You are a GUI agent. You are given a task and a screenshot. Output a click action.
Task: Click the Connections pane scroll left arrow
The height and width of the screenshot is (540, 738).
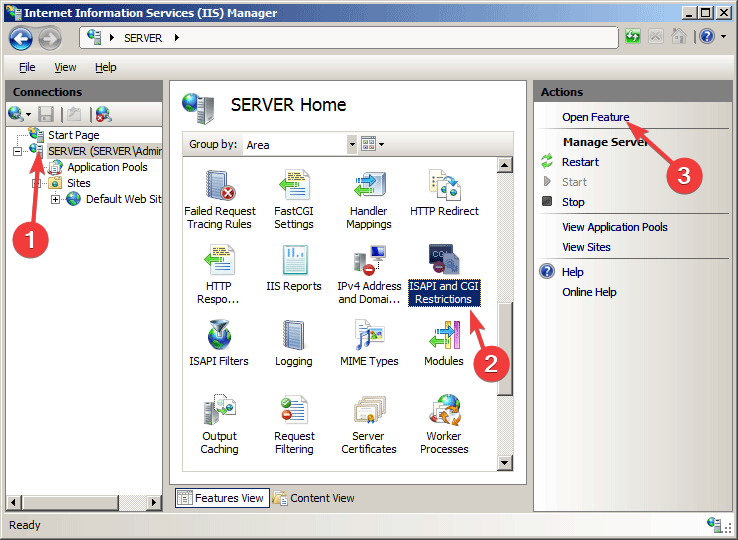tap(14, 503)
